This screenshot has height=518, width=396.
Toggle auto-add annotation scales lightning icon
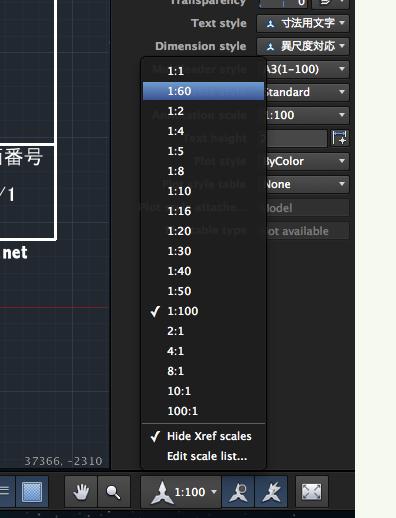[x=271, y=492]
